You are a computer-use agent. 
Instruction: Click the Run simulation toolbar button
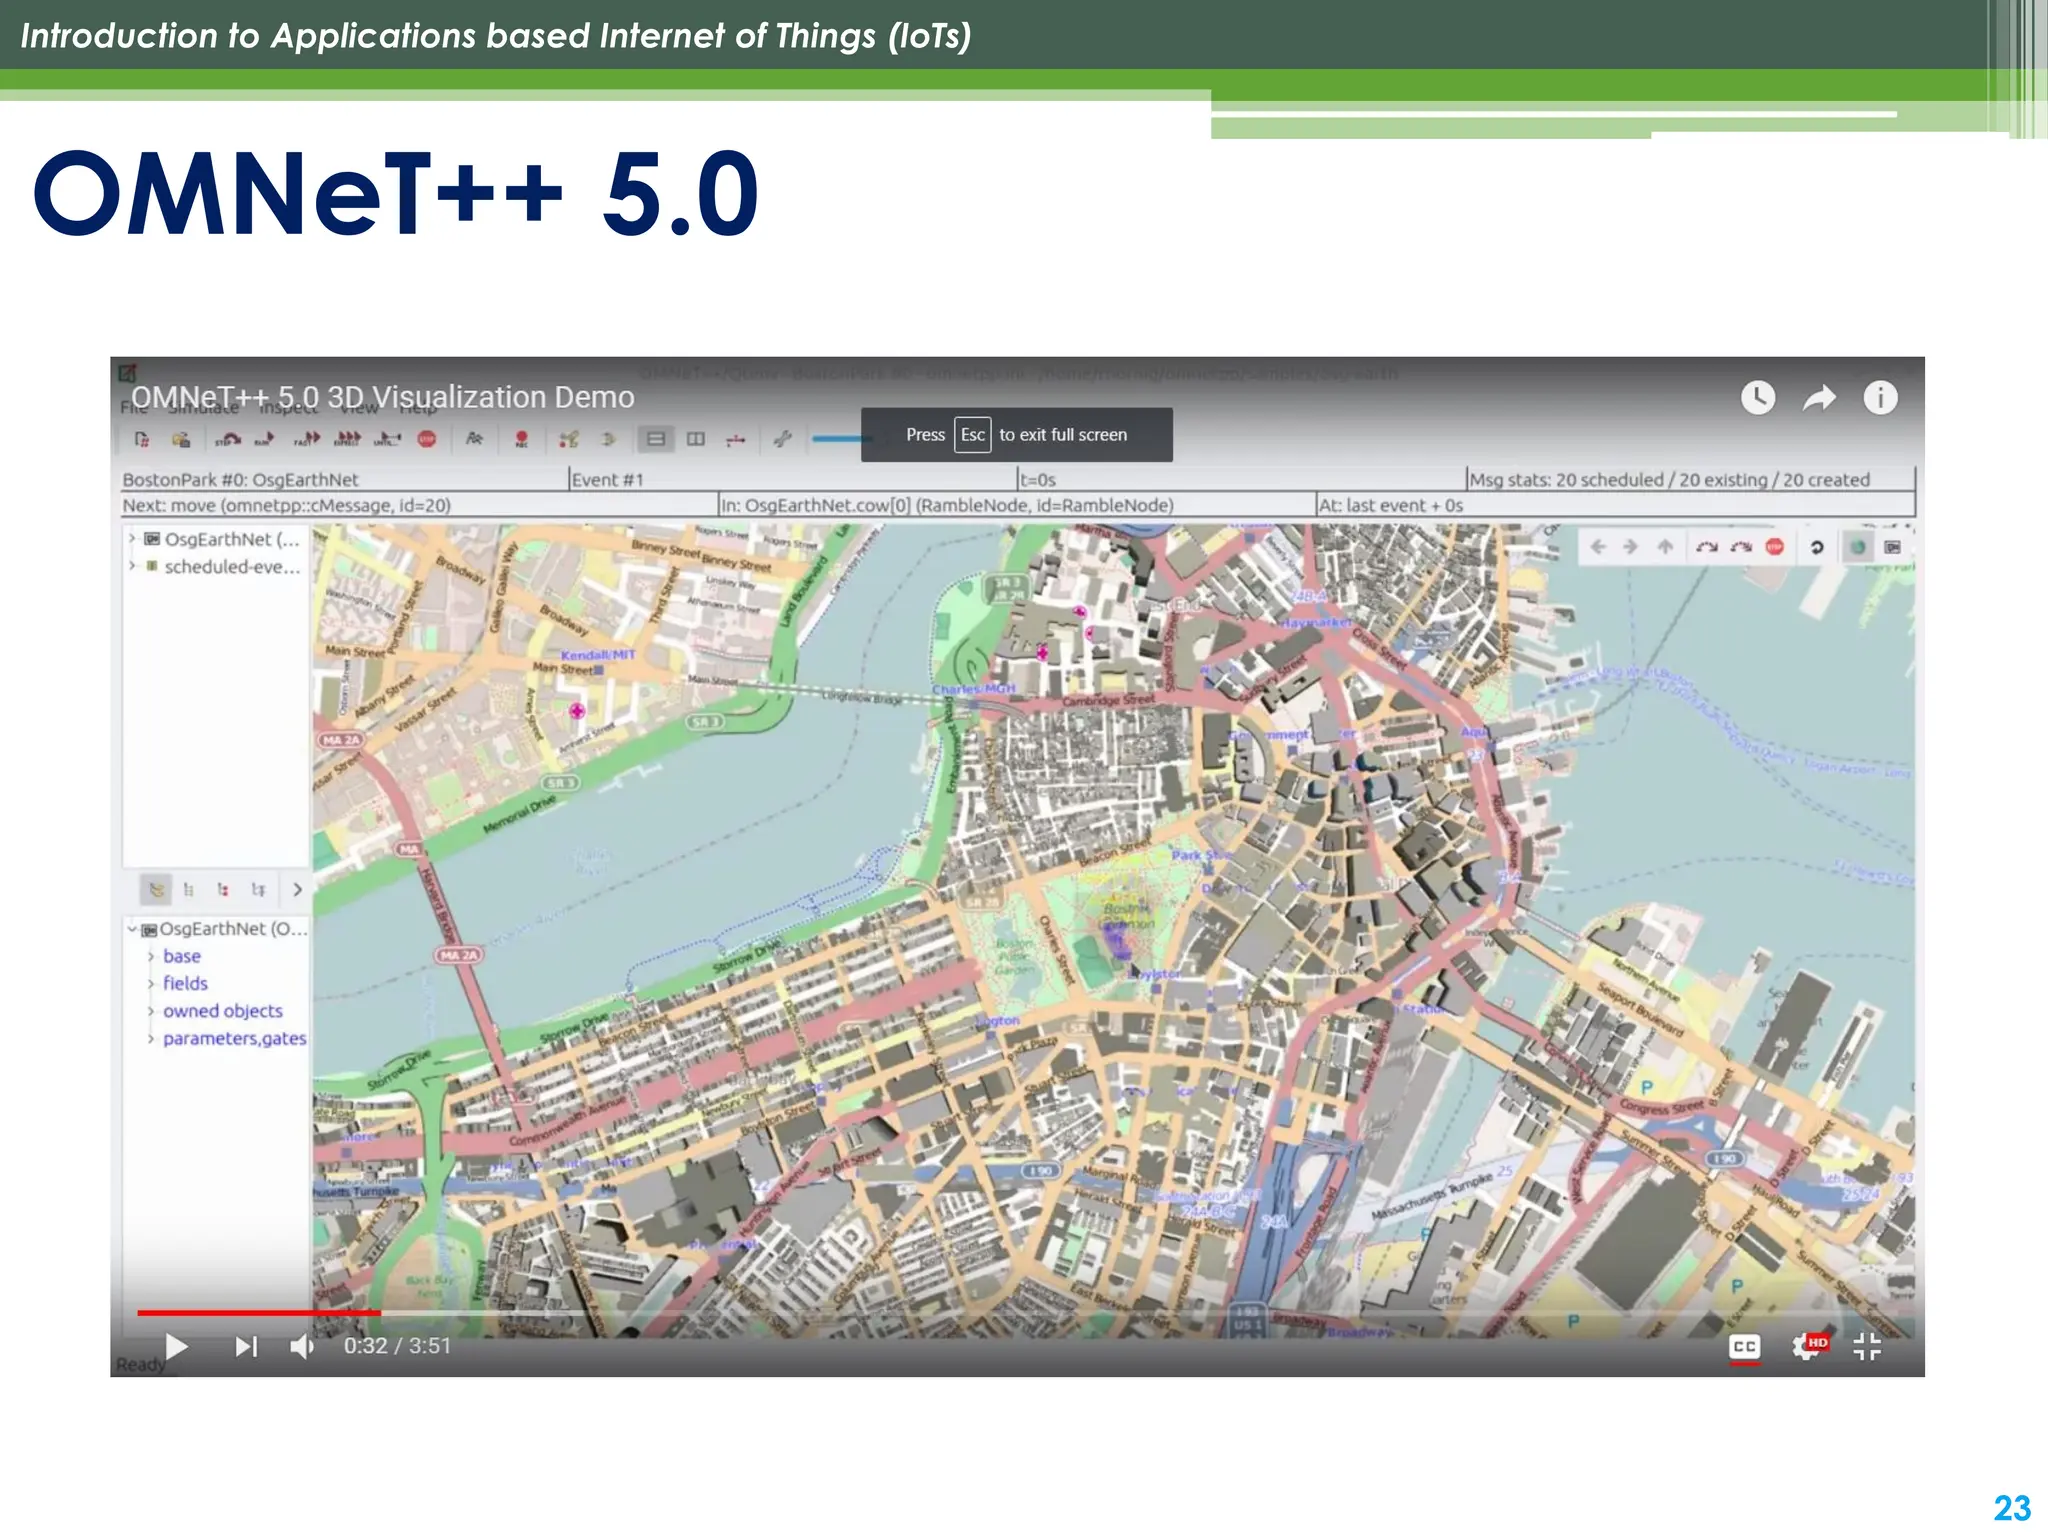[x=265, y=439]
